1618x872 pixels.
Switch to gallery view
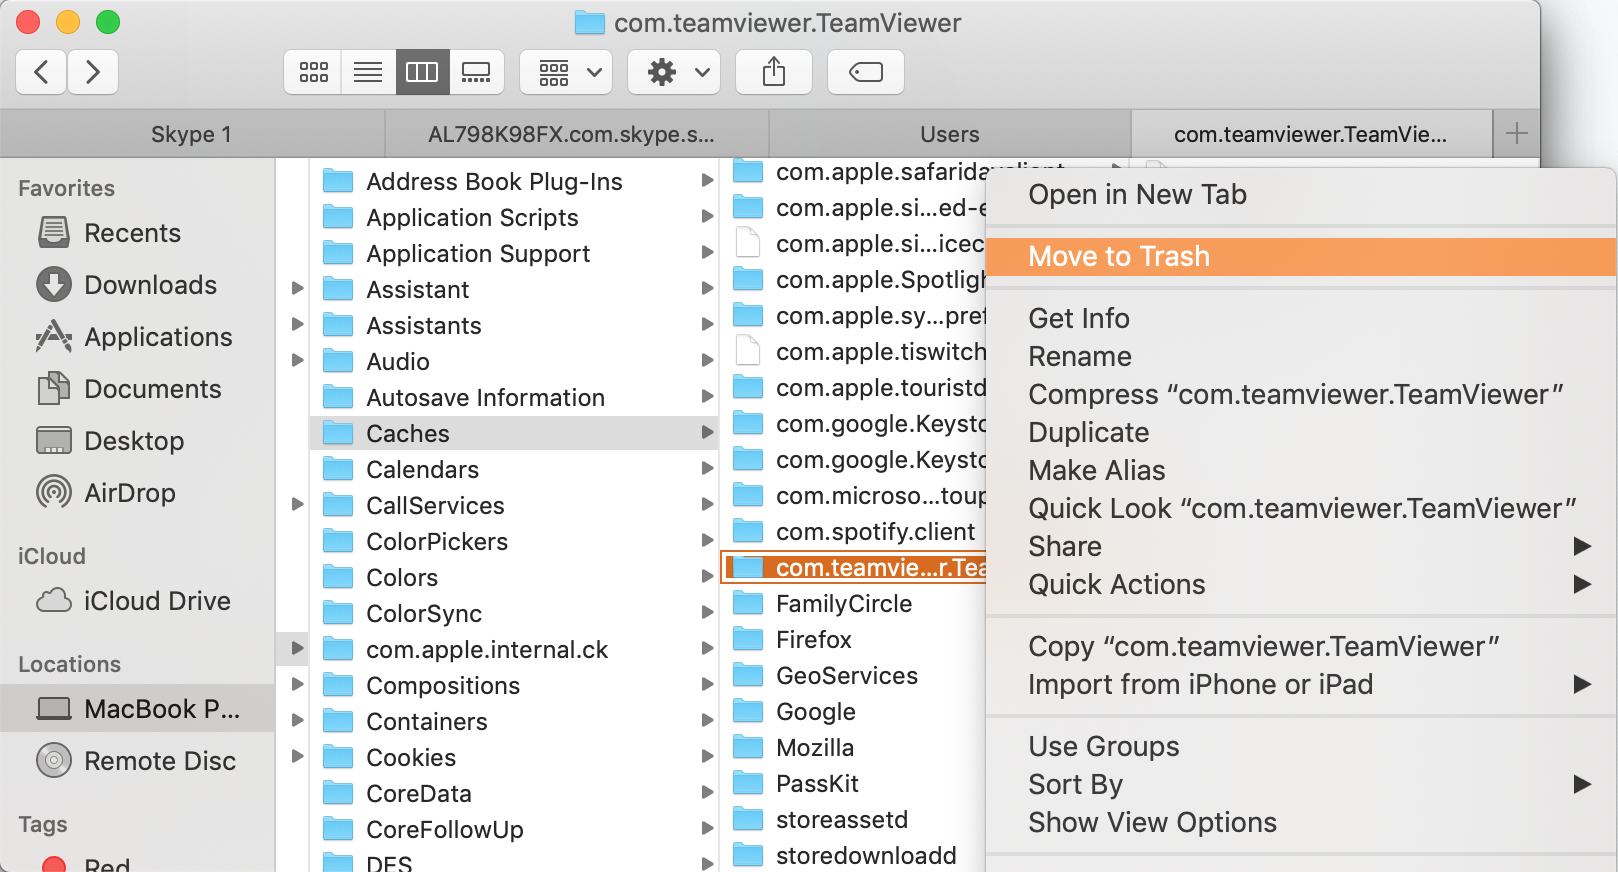(476, 72)
